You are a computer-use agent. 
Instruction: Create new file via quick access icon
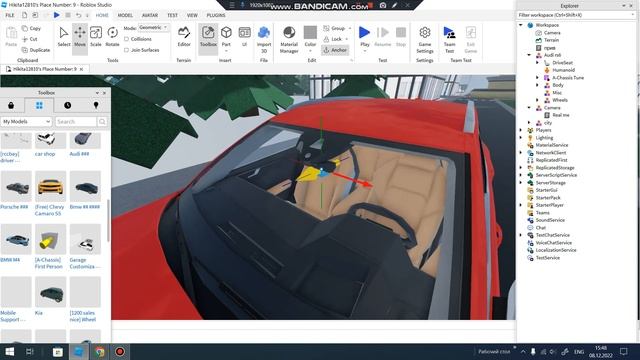pos(24,15)
